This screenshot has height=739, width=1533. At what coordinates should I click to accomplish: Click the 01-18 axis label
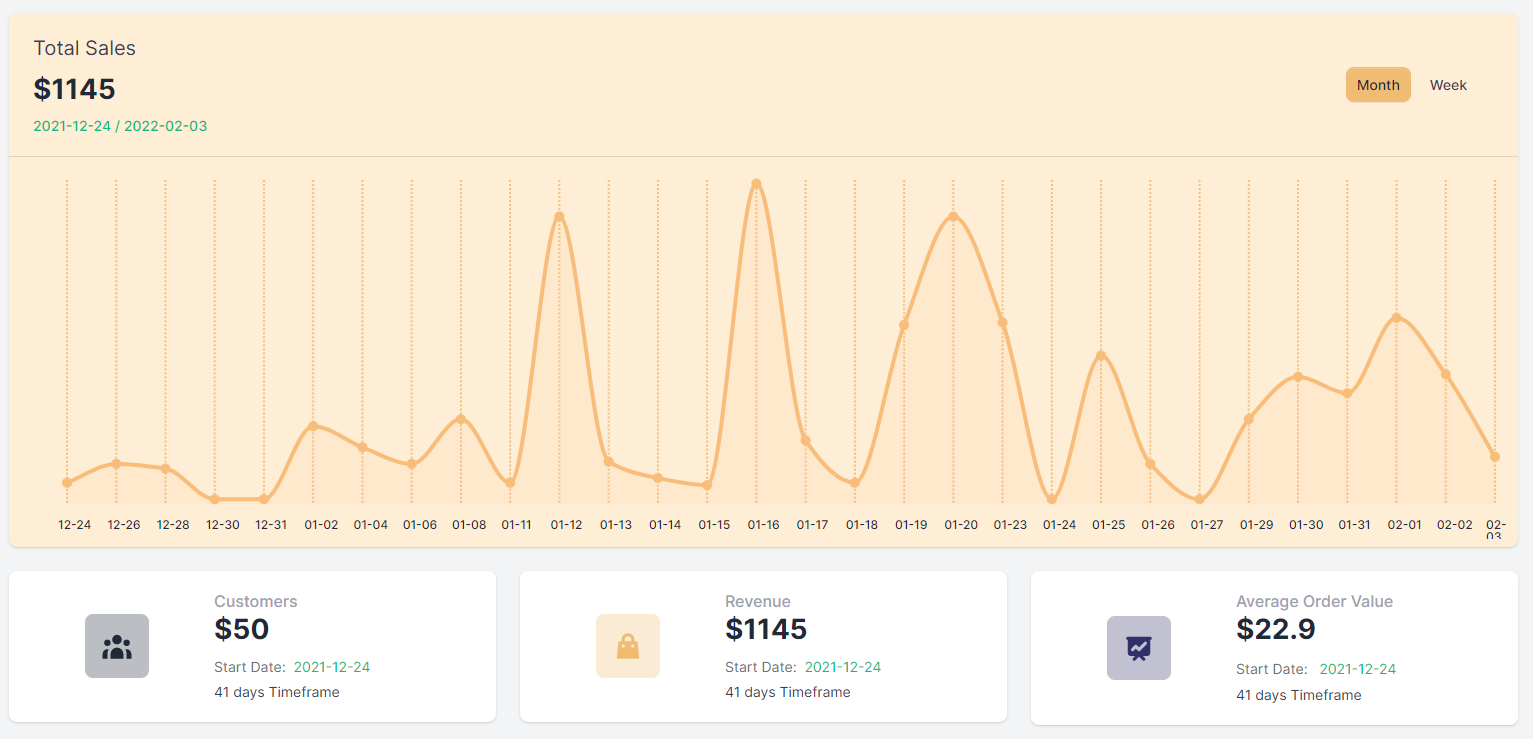(x=862, y=525)
